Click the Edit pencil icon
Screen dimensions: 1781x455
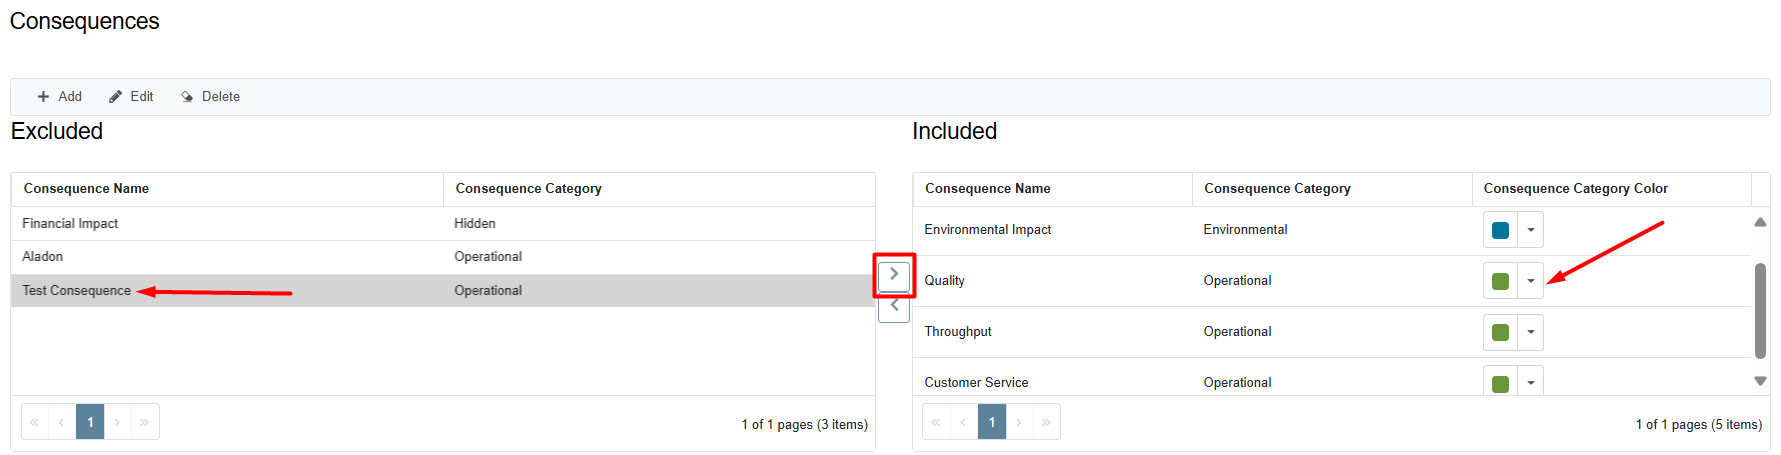(x=115, y=97)
